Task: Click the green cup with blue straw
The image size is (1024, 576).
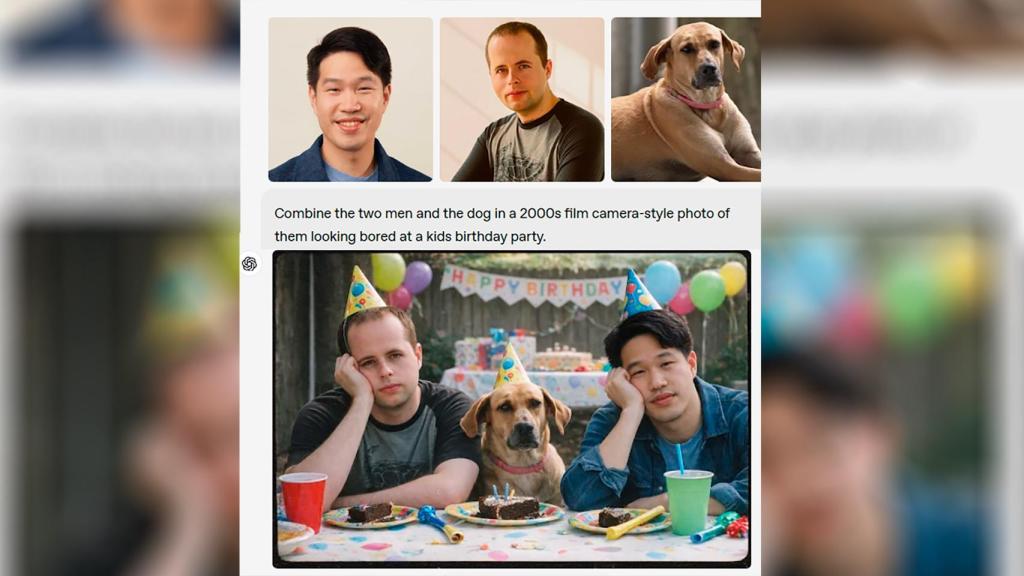Action: click(688, 498)
